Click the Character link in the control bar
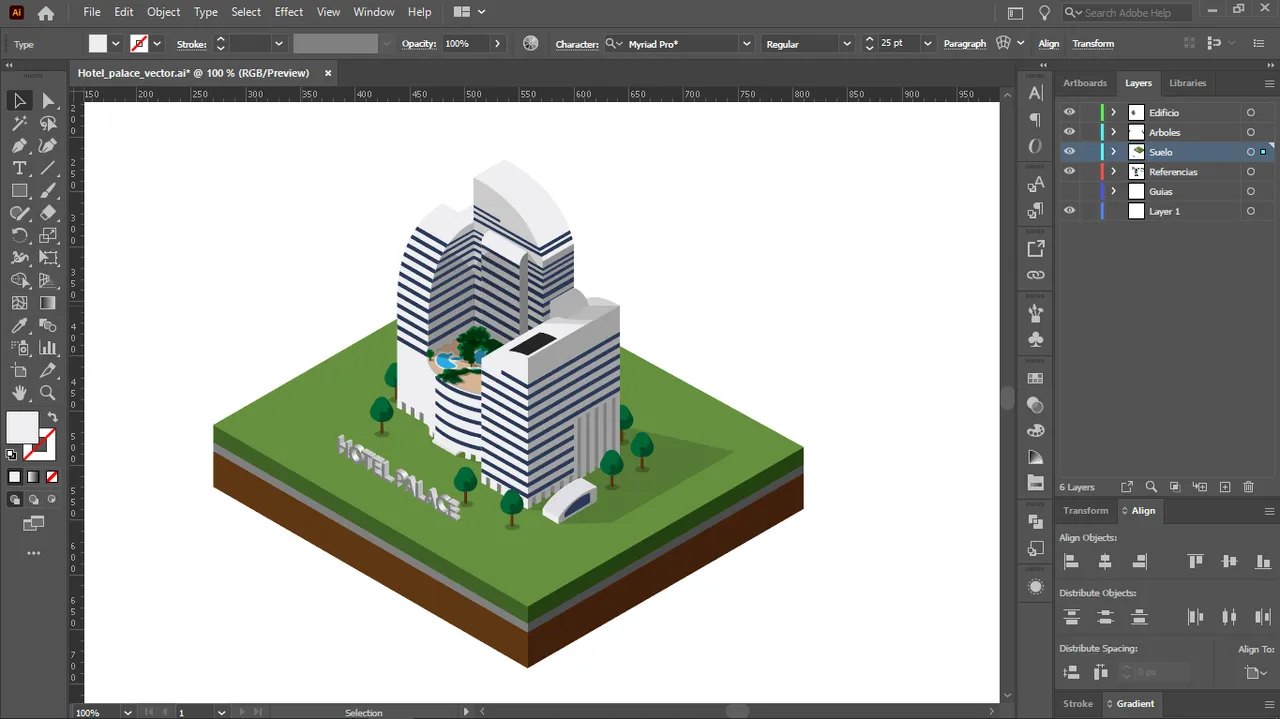The width and height of the screenshot is (1280, 719). tap(577, 44)
